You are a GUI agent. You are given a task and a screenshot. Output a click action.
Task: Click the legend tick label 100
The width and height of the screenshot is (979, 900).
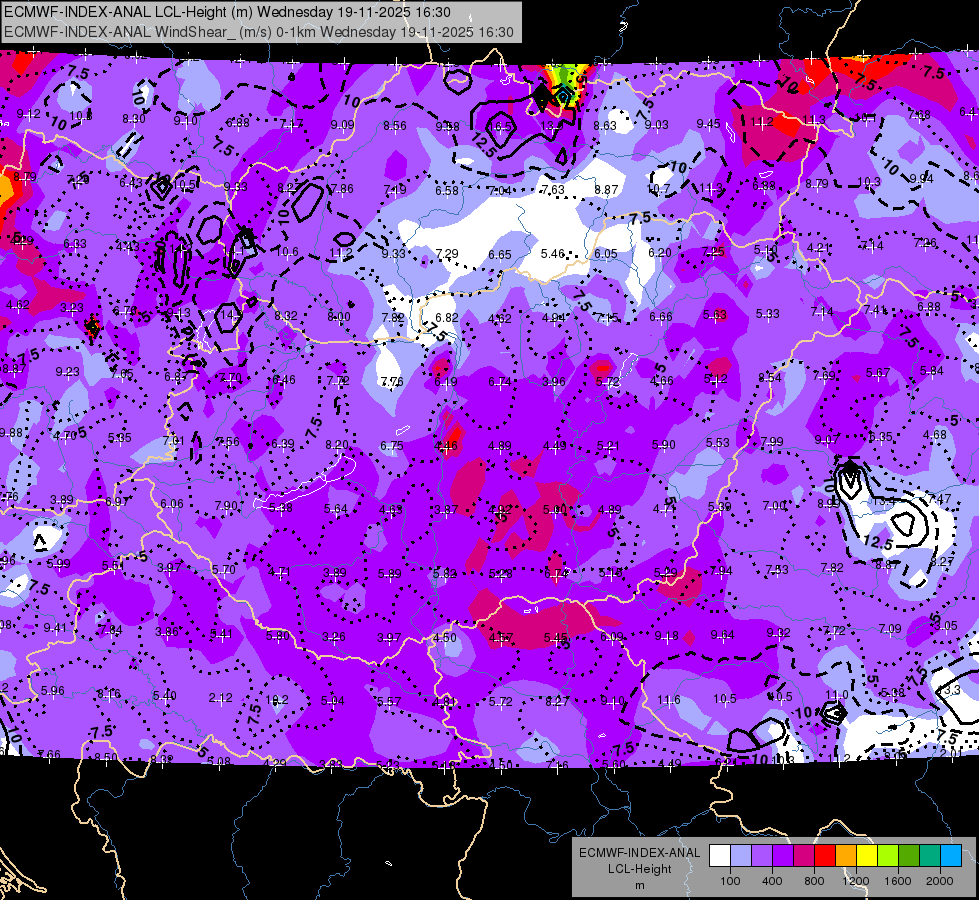[x=730, y=881]
